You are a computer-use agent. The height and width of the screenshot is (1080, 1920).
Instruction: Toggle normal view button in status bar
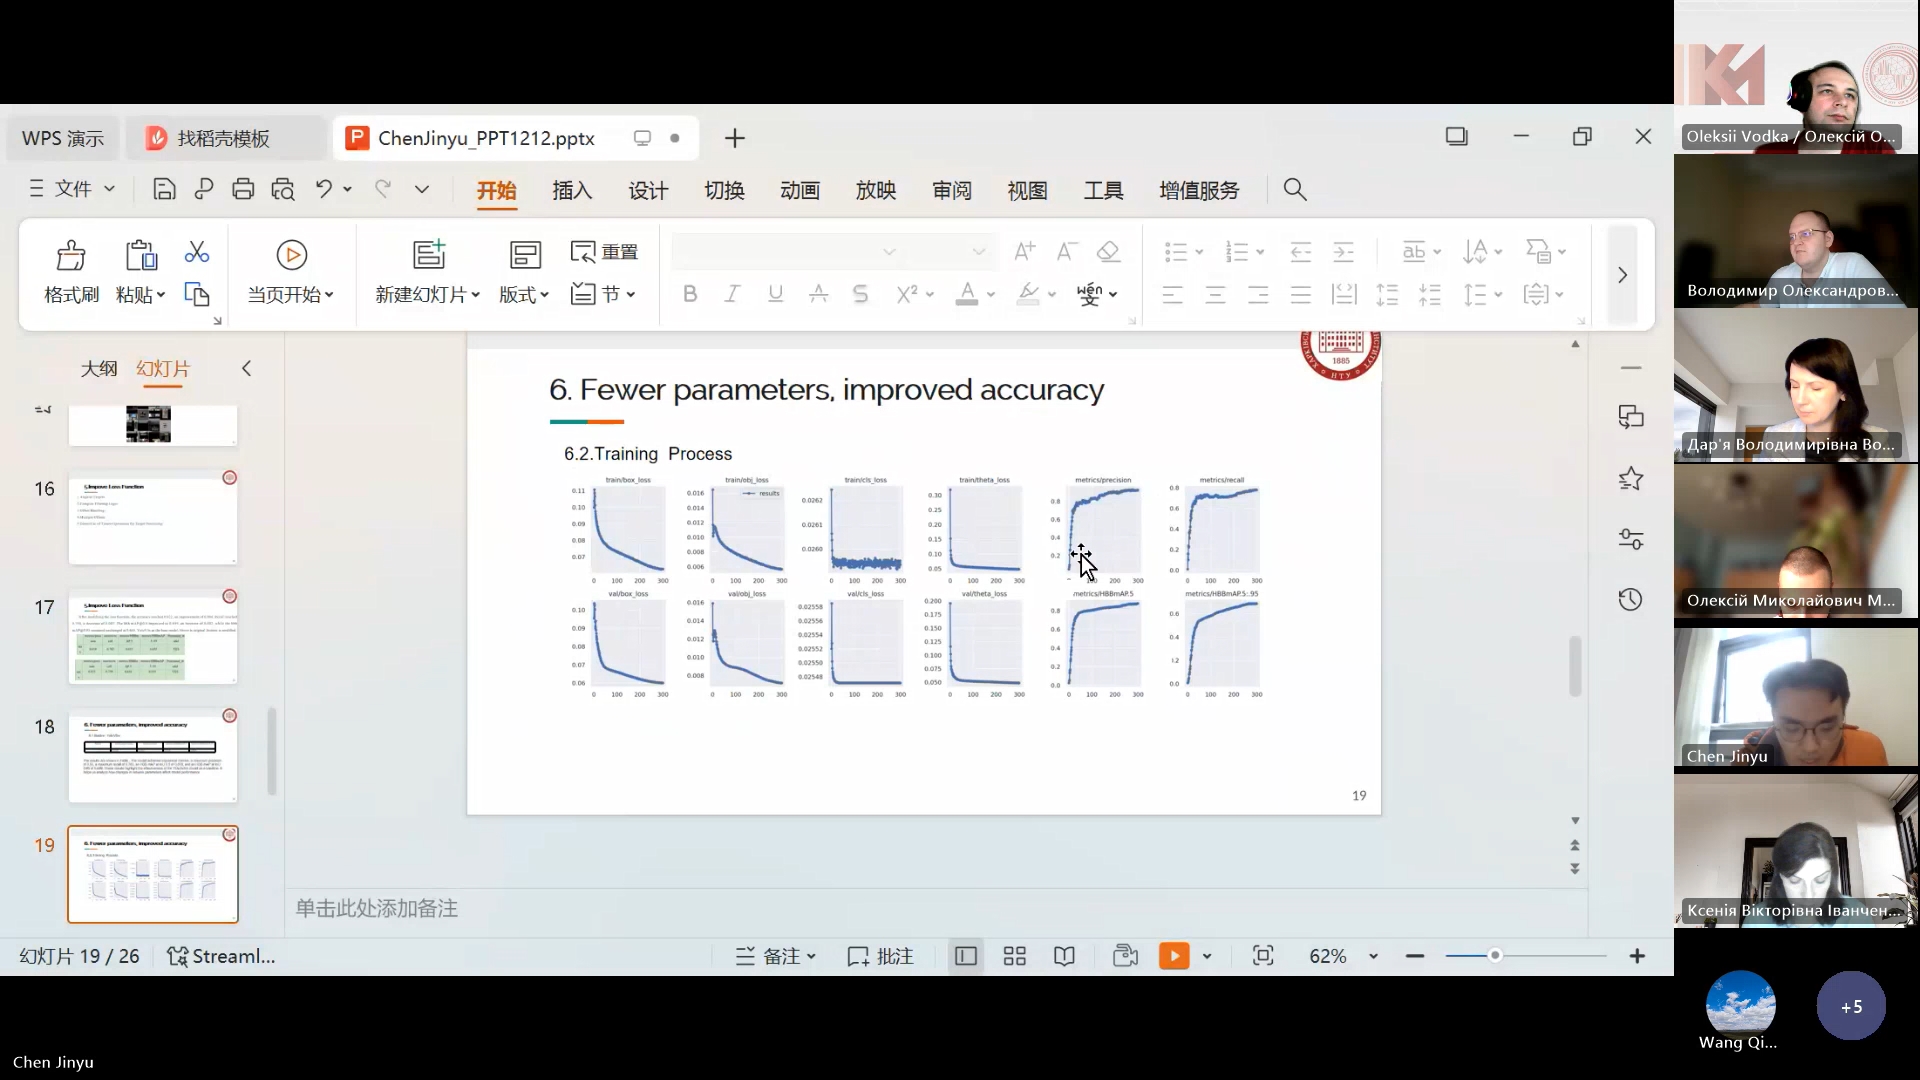pyautogui.click(x=965, y=957)
